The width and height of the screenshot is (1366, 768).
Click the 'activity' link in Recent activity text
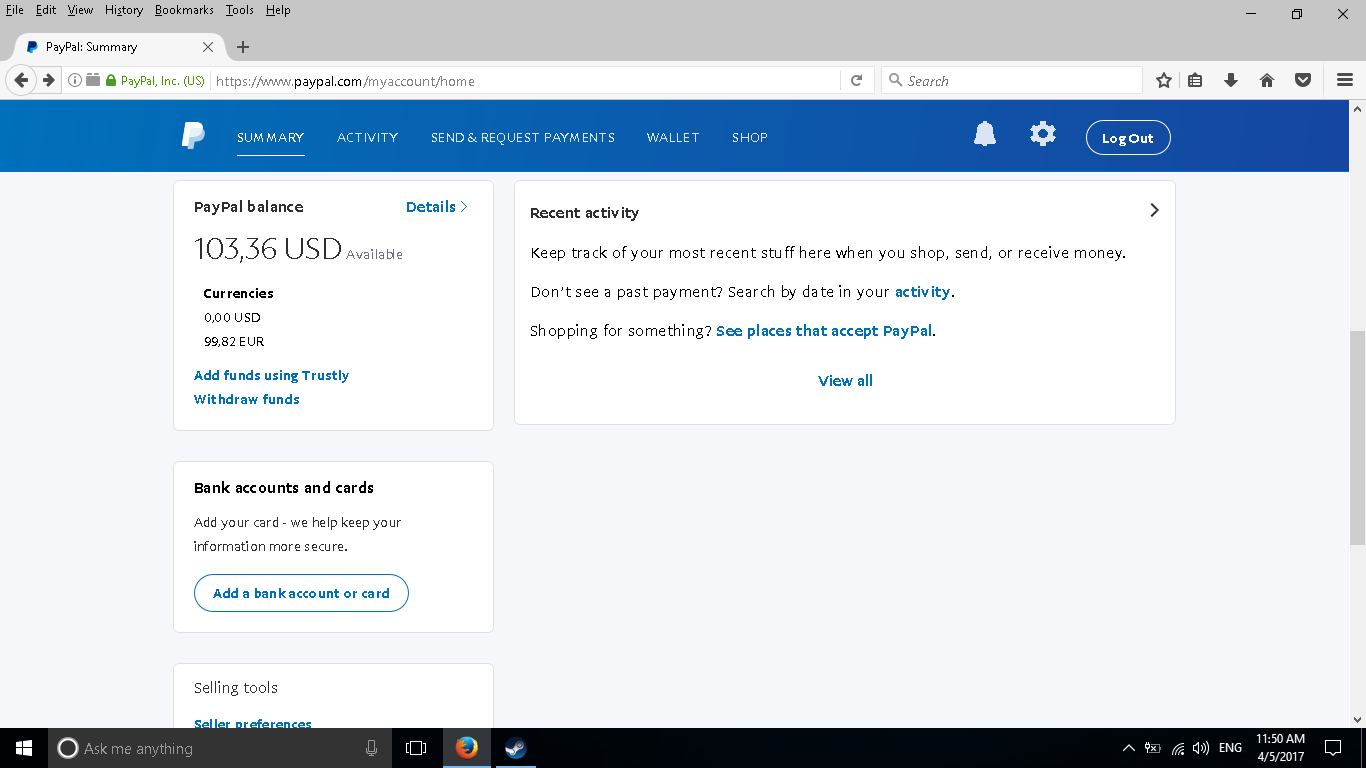(x=922, y=292)
